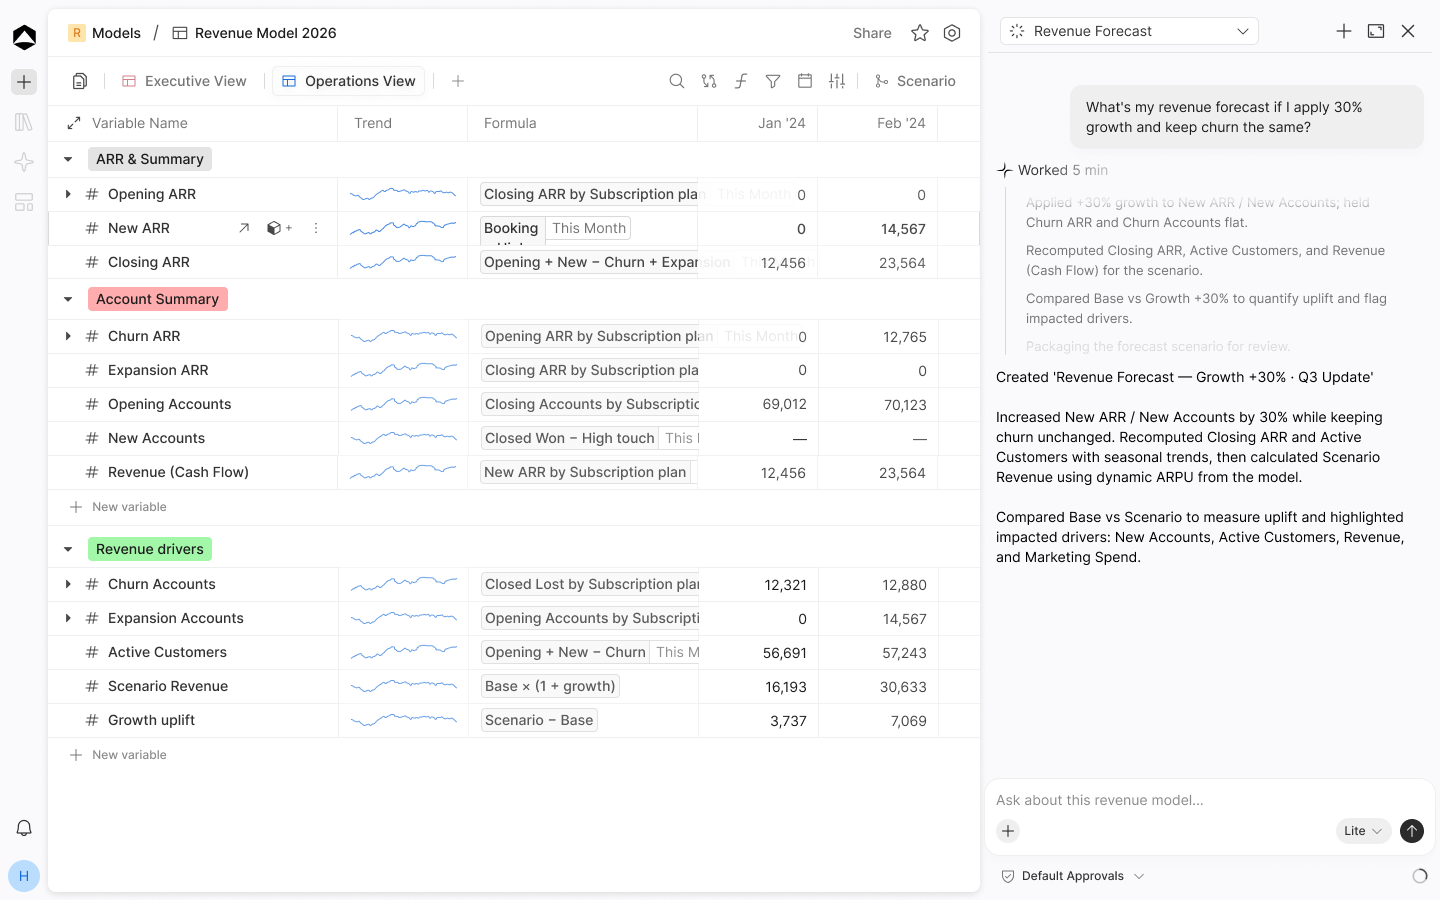Image resolution: width=1440 pixels, height=900 pixels.
Task: Click the Scenario button
Action: click(x=915, y=81)
